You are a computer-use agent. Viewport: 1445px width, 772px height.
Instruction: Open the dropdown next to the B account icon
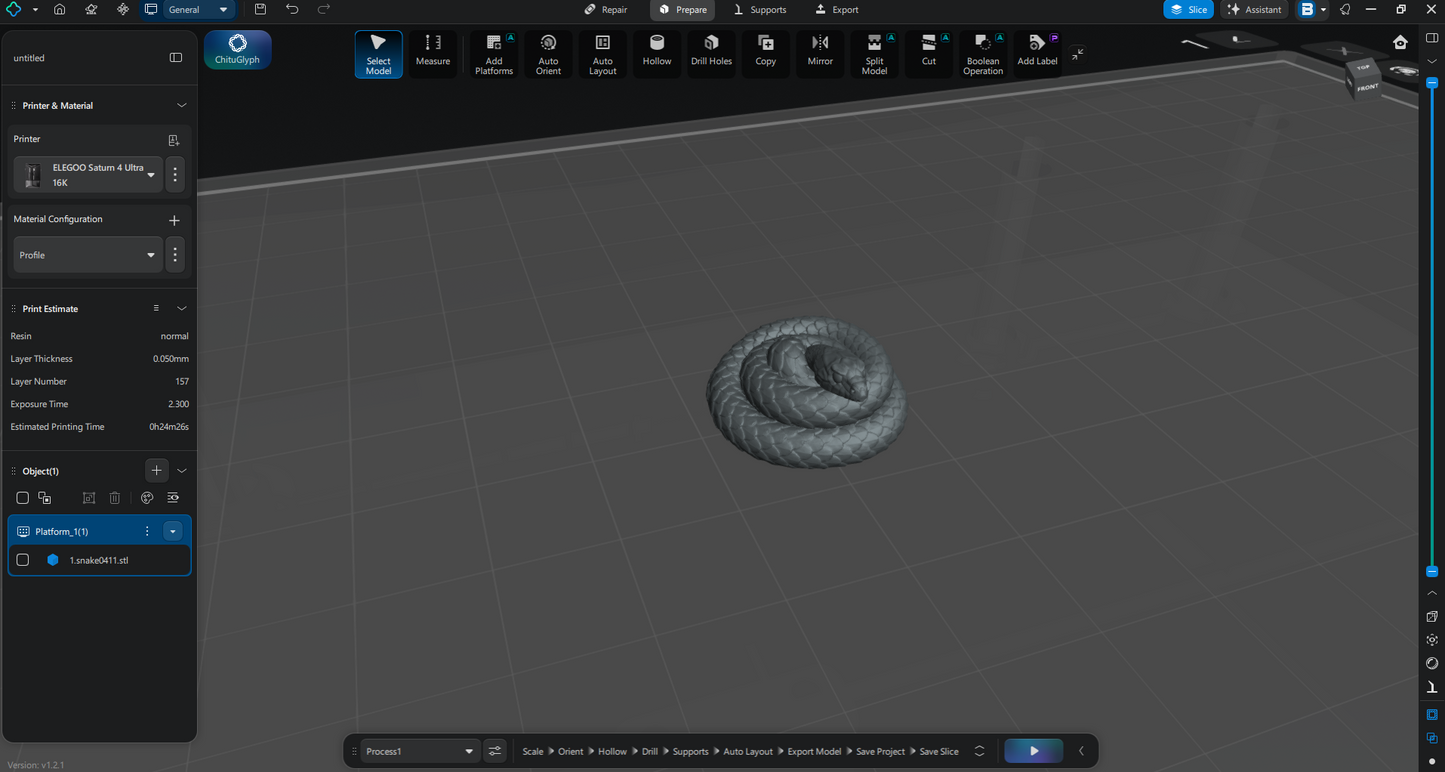tap(1323, 10)
